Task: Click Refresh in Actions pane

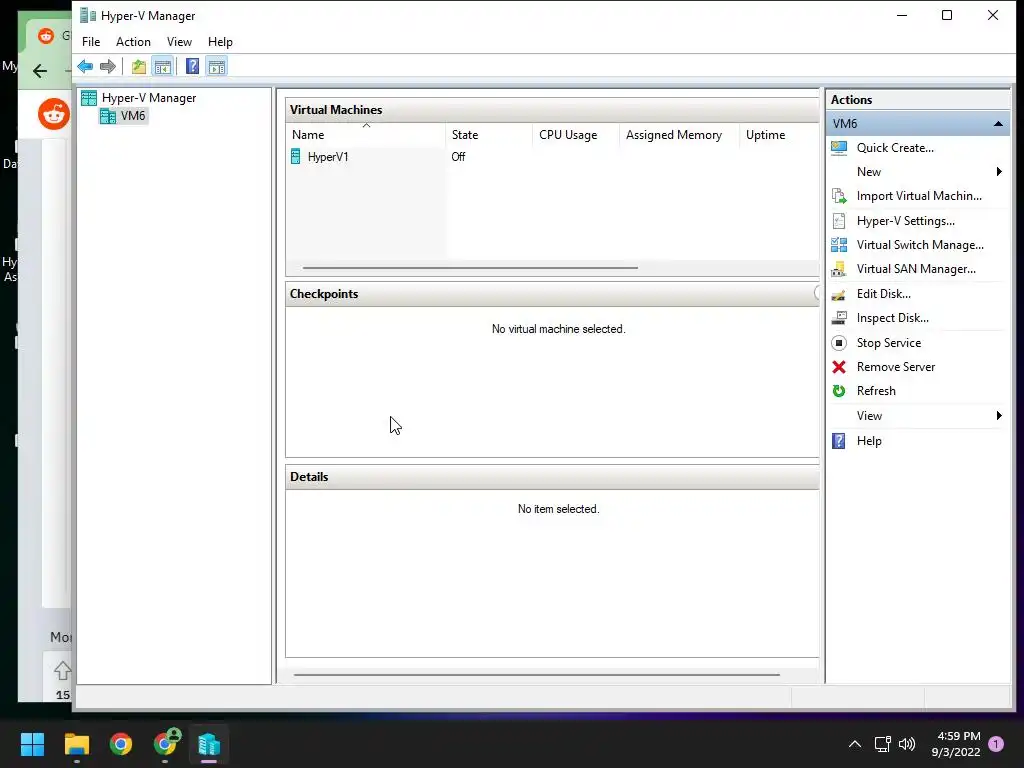Action: pyautogui.click(x=876, y=391)
